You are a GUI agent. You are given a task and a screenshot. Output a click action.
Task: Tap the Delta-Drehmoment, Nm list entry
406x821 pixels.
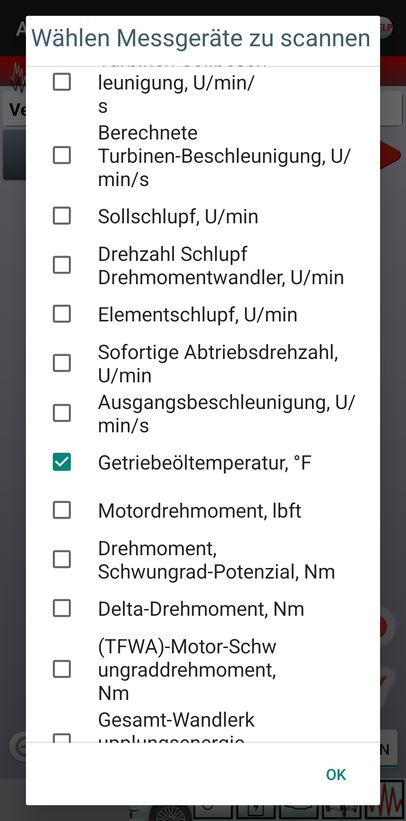201,609
